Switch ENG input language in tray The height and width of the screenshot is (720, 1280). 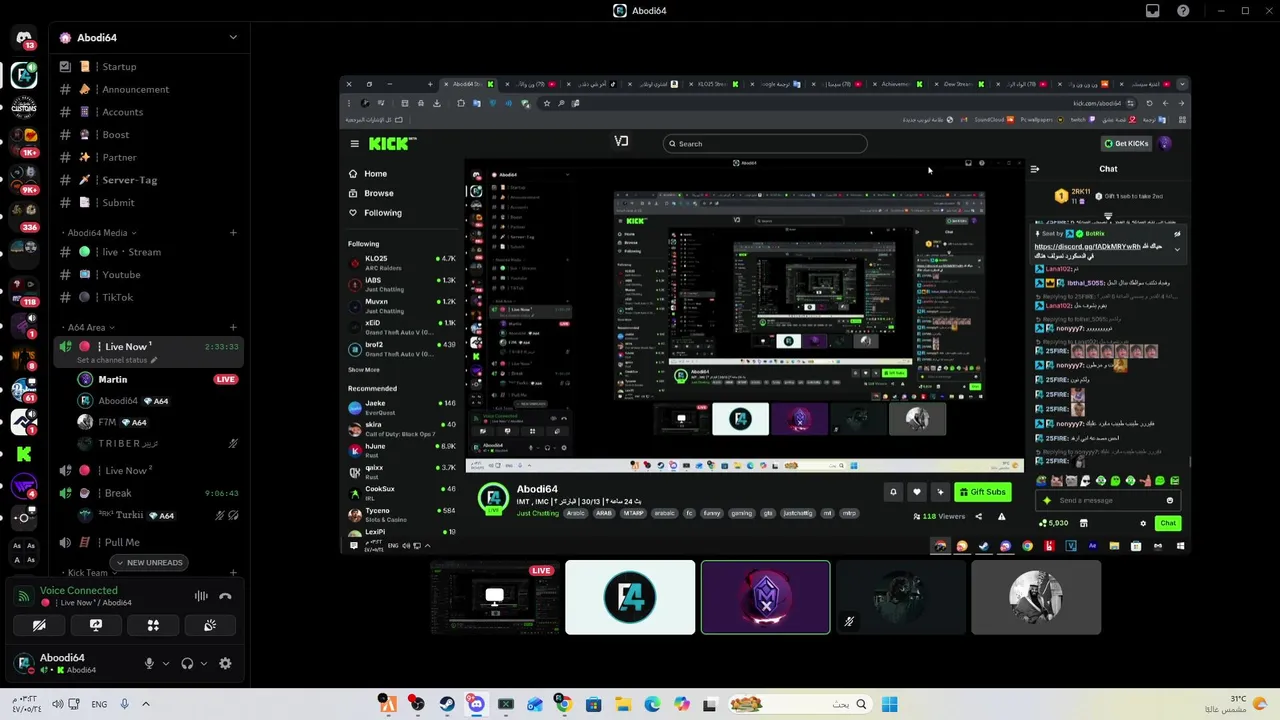99,704
